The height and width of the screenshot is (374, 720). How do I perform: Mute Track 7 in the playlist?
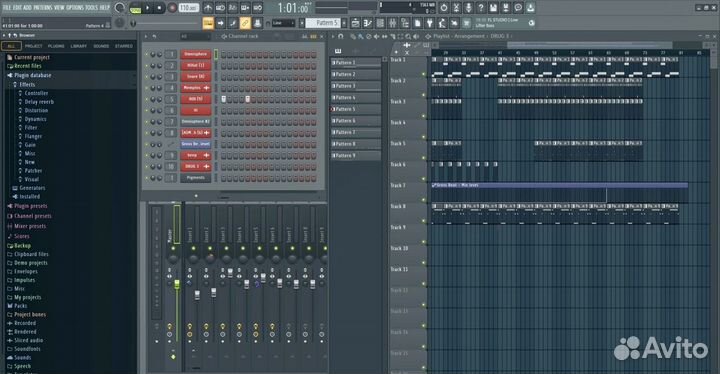[x=424, y=199]
